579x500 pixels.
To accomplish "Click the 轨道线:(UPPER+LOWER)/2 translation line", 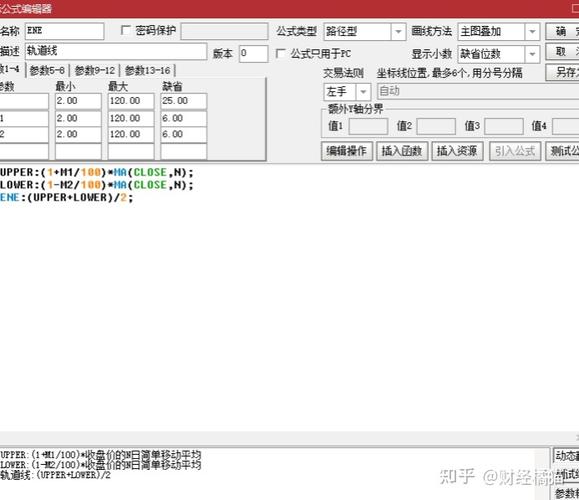I will (55, 475).
